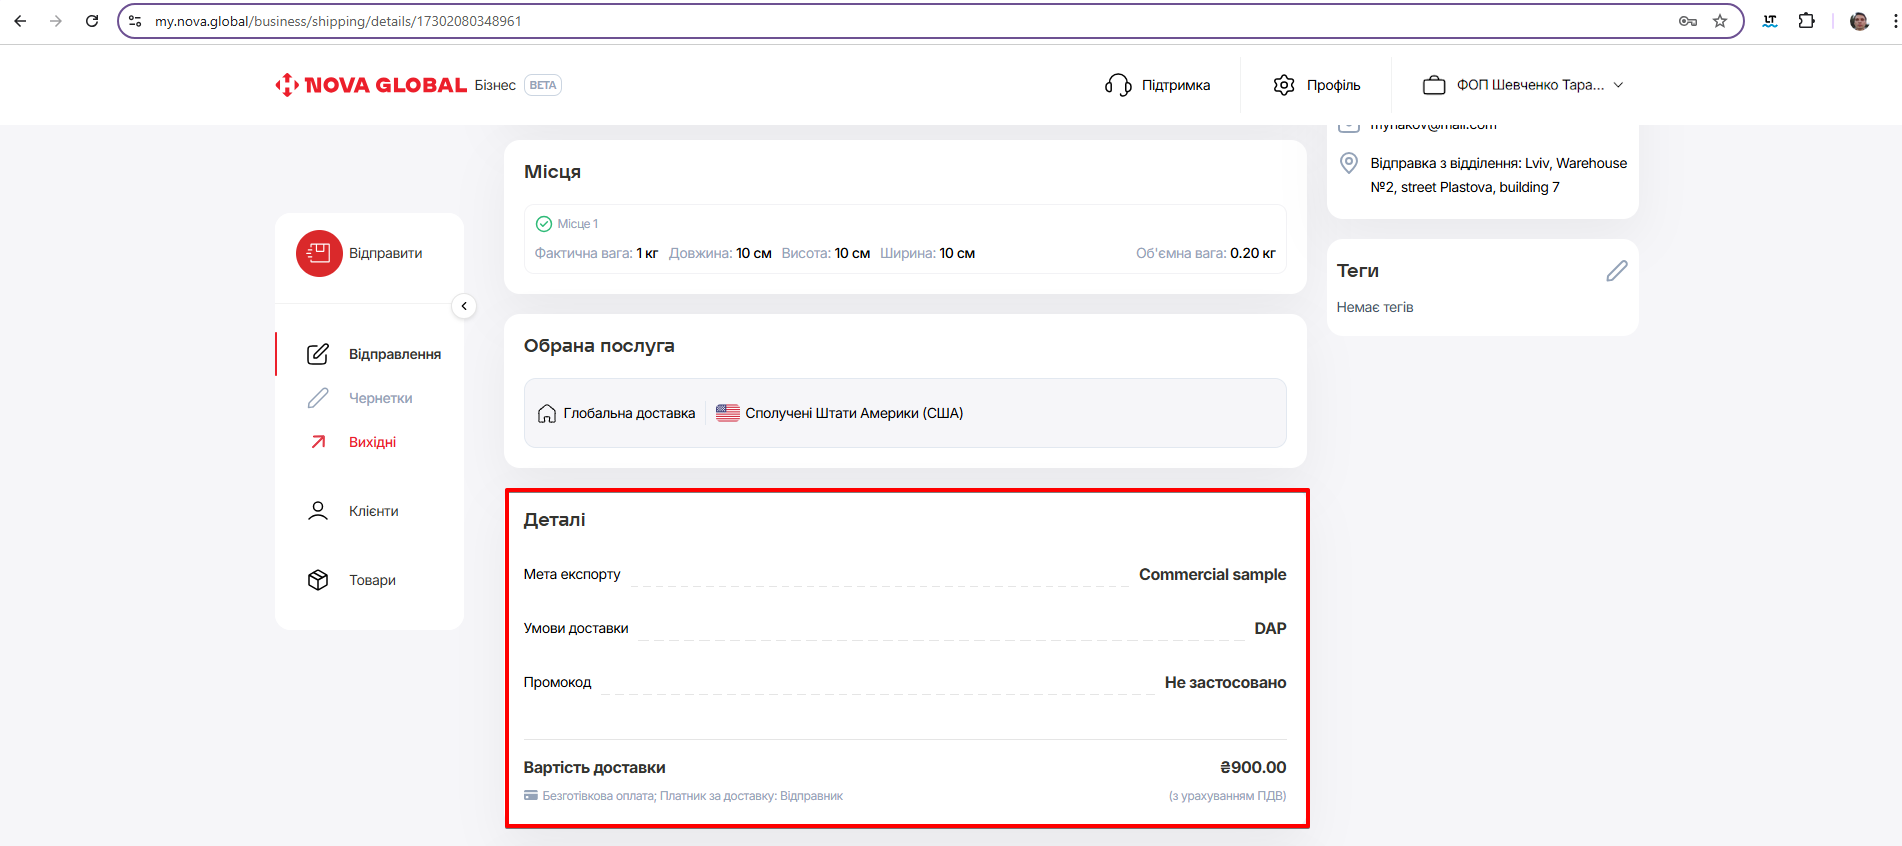Open the Клієнти section
The width and height of the screenshot is (1902, 846).
click(x=373, y=511)
